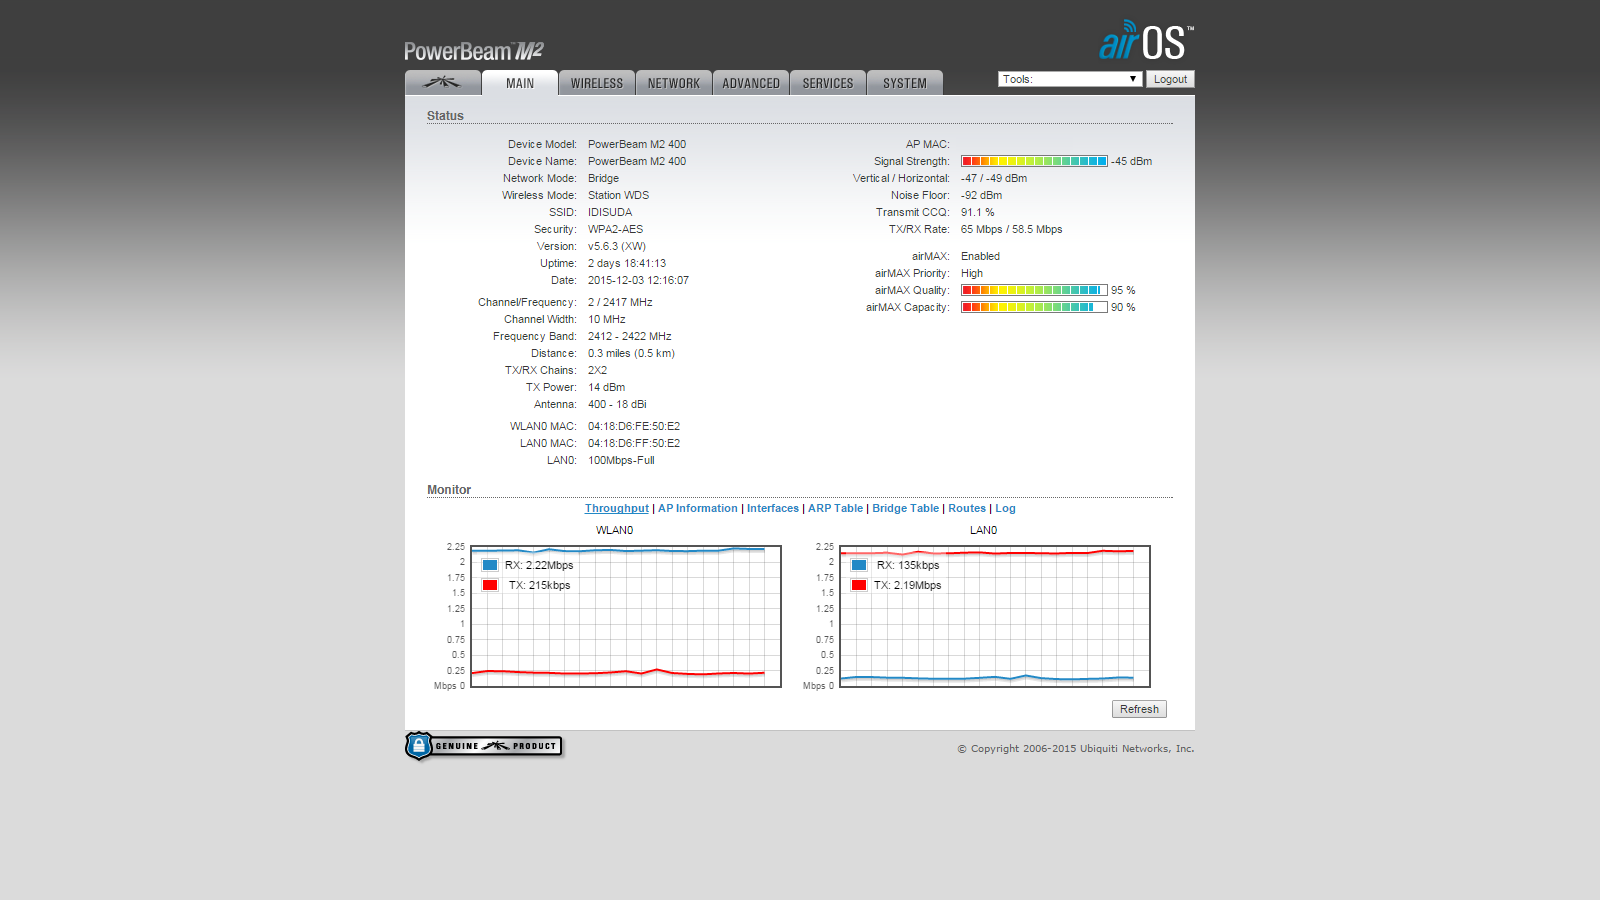
Task: Click the Vertical / Horizontal value -47 / -49 dBm
Action: 994,178
